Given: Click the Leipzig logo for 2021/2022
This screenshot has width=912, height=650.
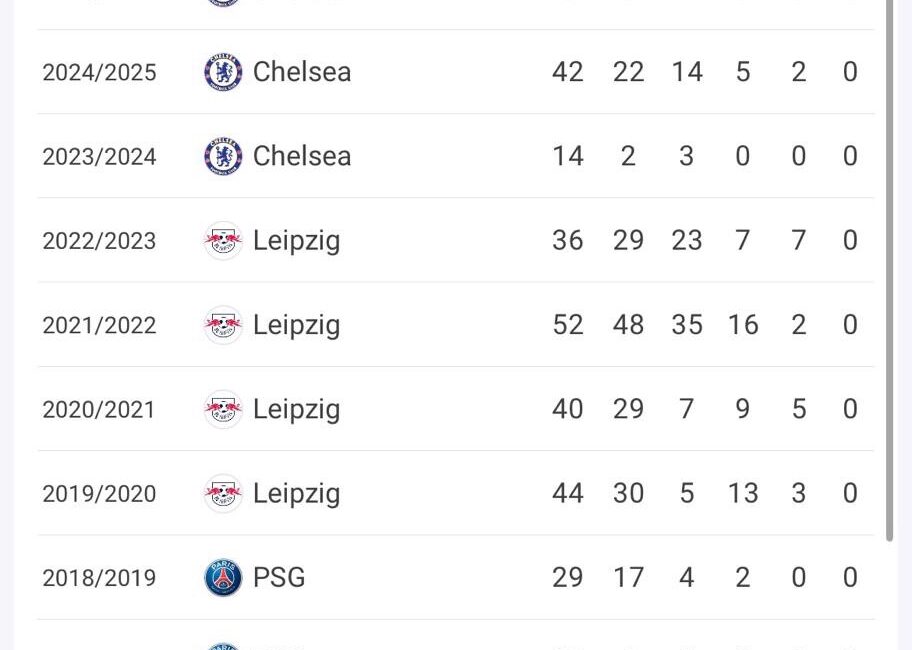Looking at the screenshot, I should click(223, 325).
